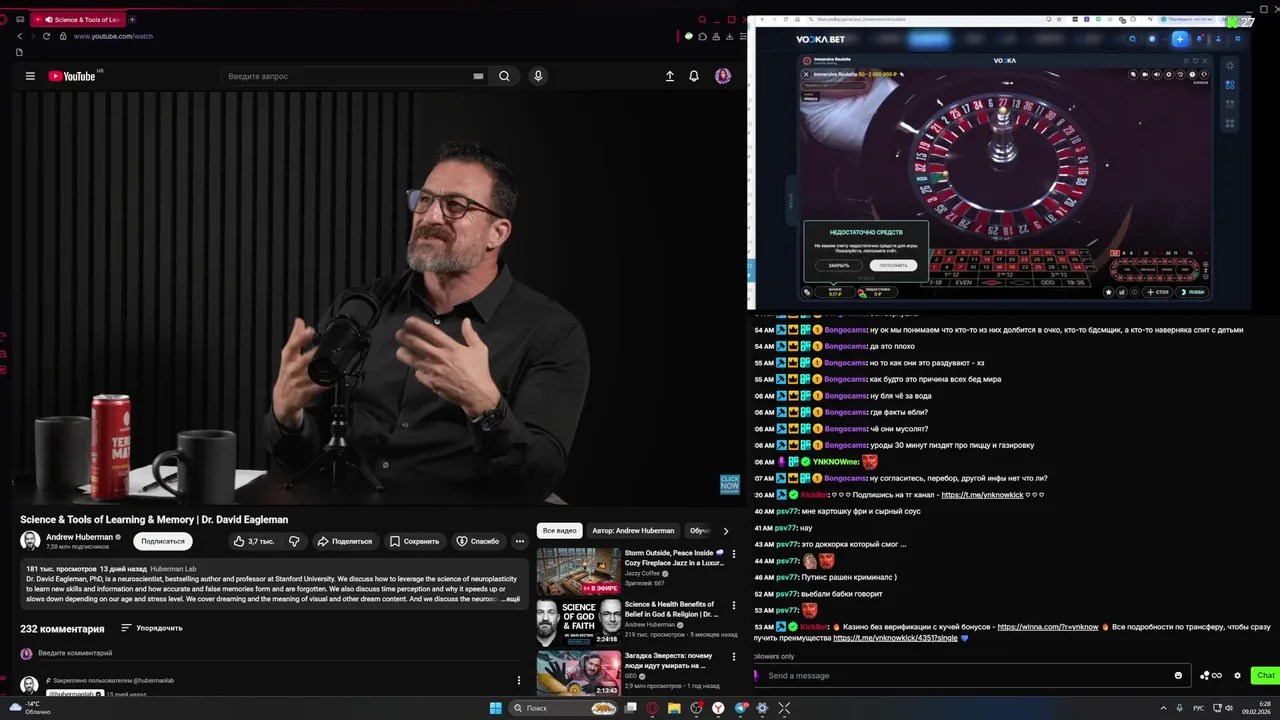Open the Science of God & Faith thumbnail
Image resolution: width=1280 pixels, height=720 pixels.
click(x=578, y=623)
